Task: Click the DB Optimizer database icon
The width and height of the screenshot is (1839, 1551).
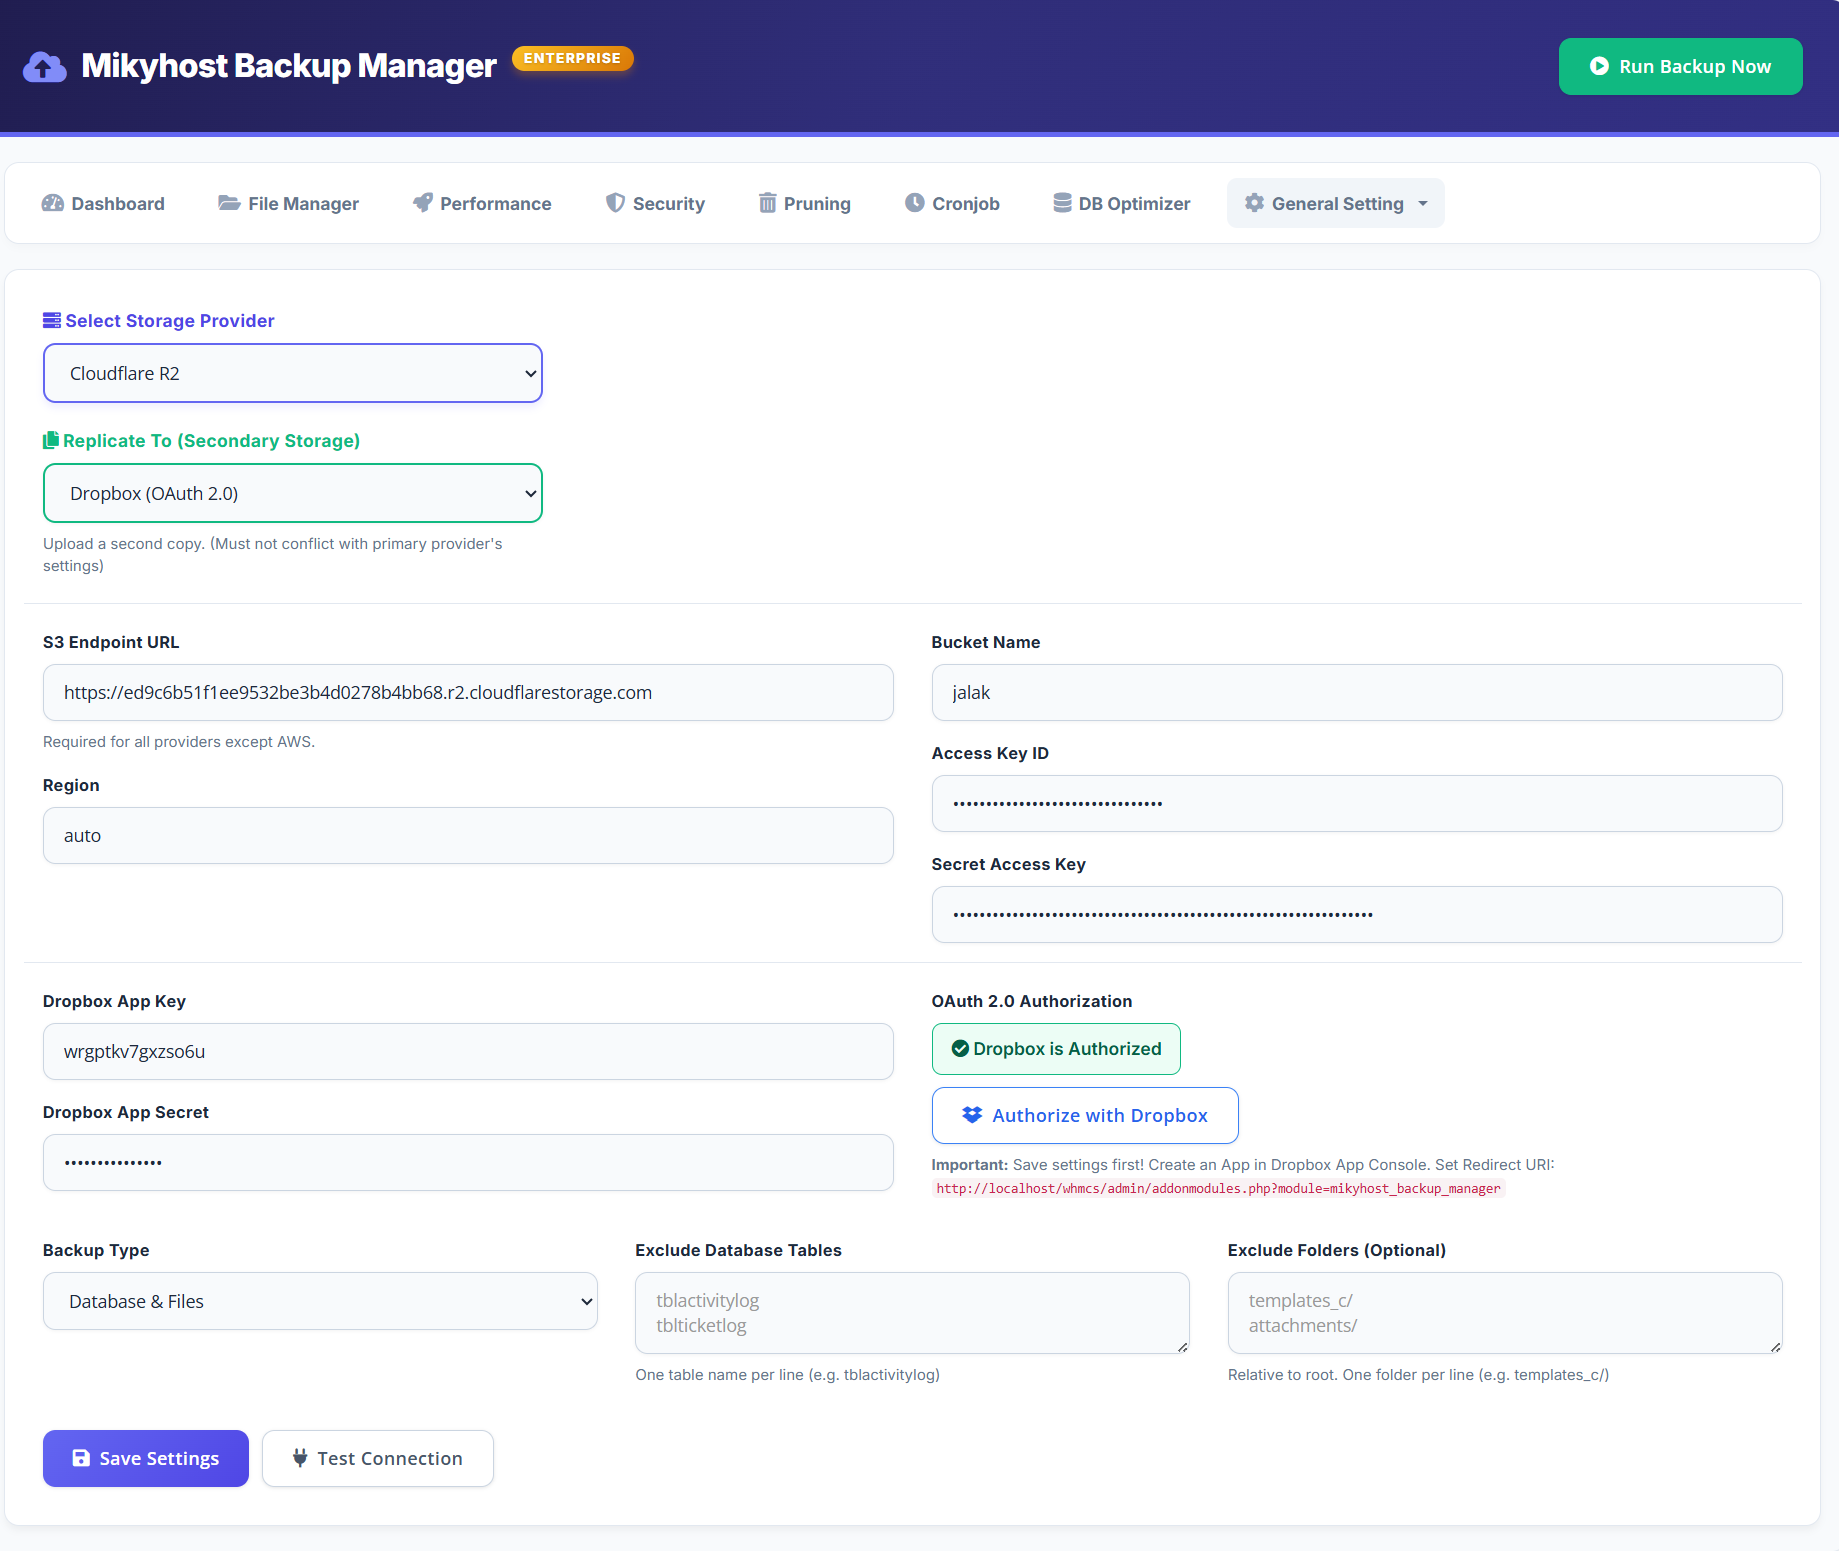Action: pos(1062,203)
